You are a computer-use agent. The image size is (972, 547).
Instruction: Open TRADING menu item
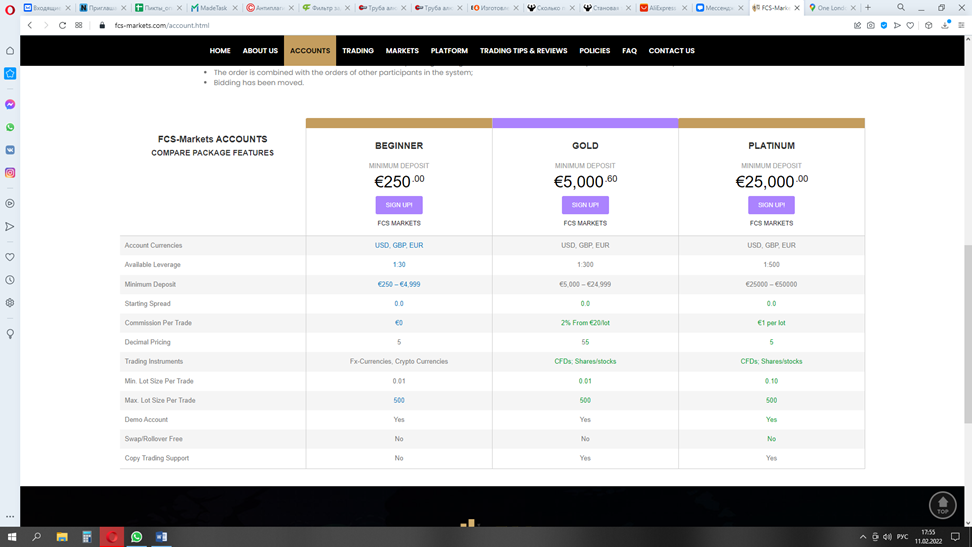(358, 51)
